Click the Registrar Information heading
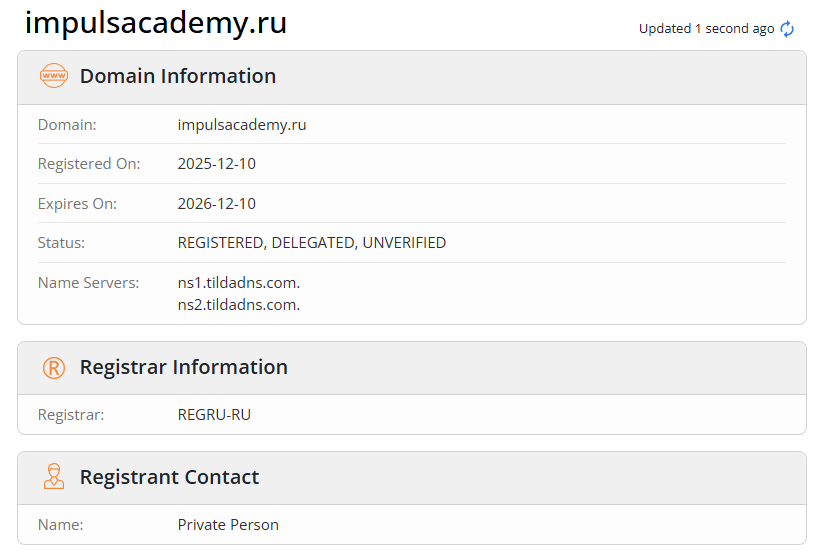816x555 pixels. pos(184,367)
